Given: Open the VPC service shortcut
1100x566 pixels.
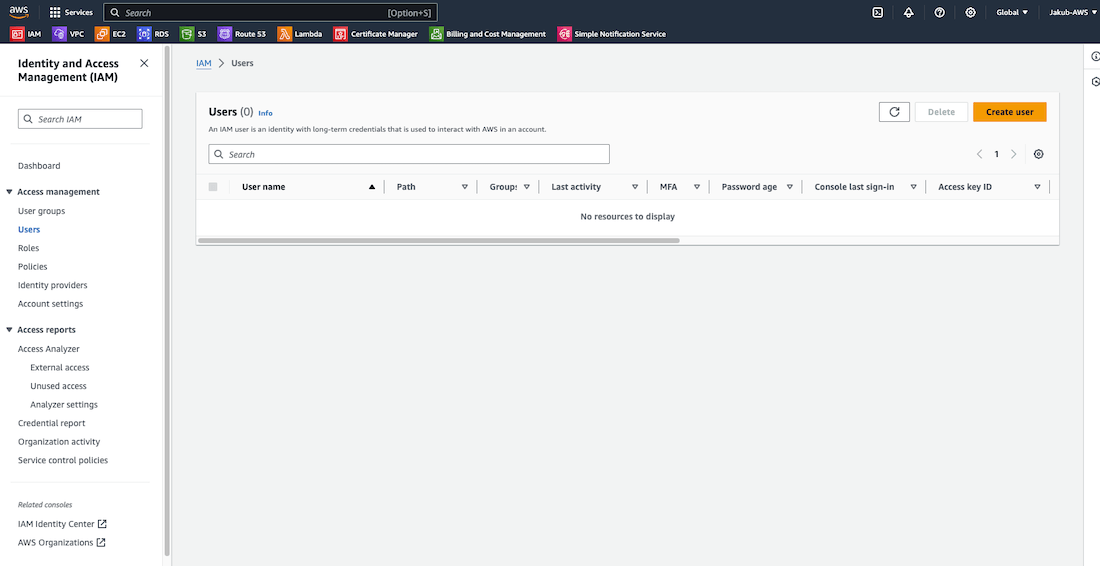Looking at the screenshot, I should click(x=69, y=34).
